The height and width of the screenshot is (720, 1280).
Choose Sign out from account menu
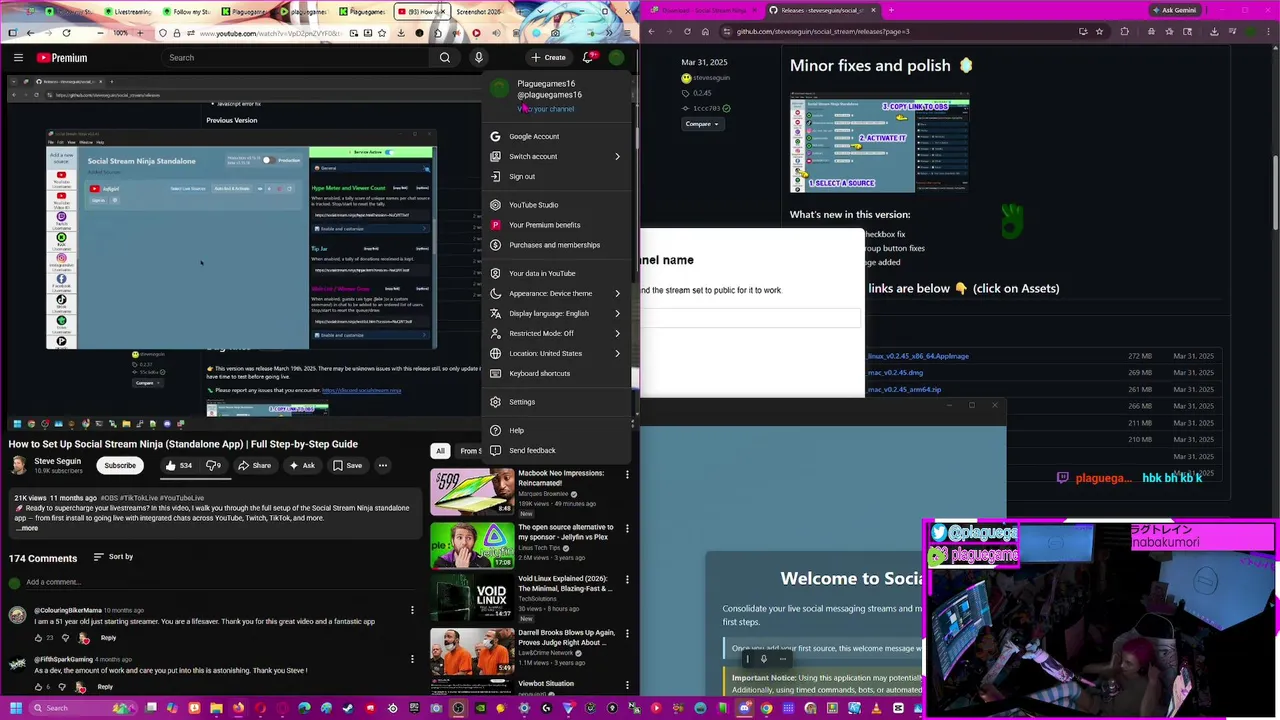(556, 177)
